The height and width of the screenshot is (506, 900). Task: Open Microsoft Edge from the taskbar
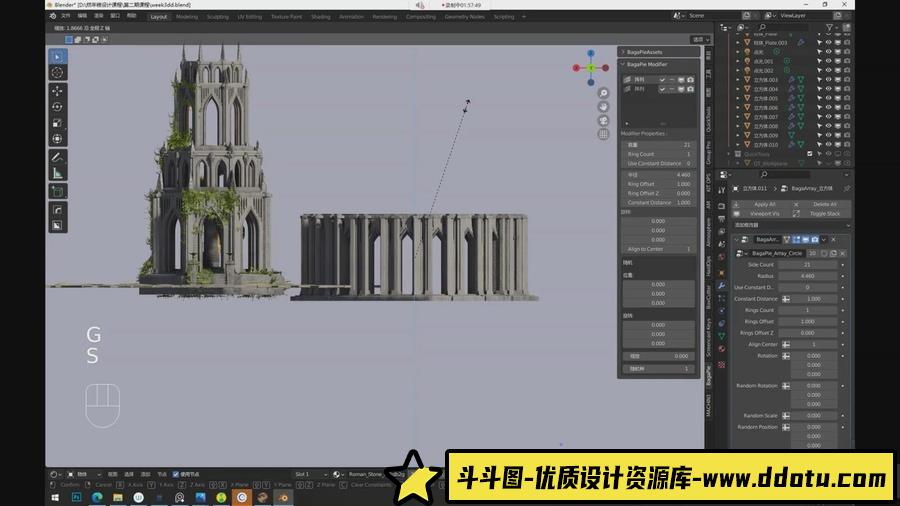[97, 497]
